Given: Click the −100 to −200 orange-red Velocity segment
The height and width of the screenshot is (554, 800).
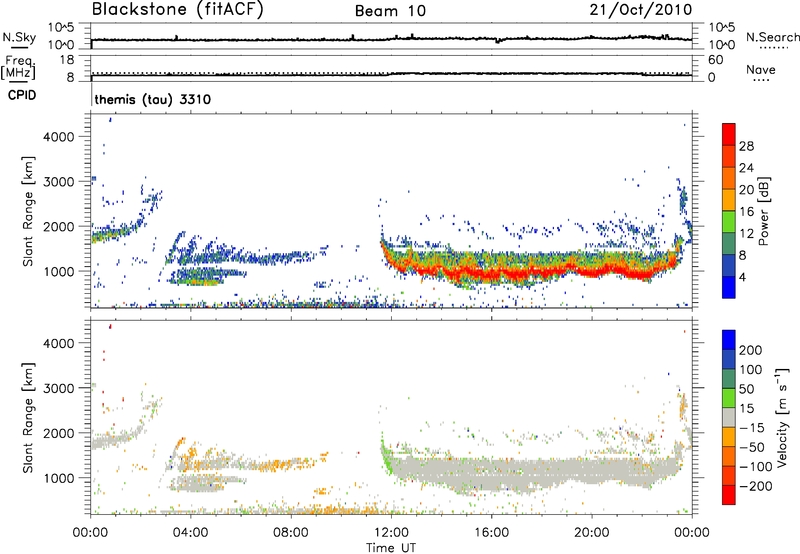Looking at the screenshot, I should [x=729, y=475].
